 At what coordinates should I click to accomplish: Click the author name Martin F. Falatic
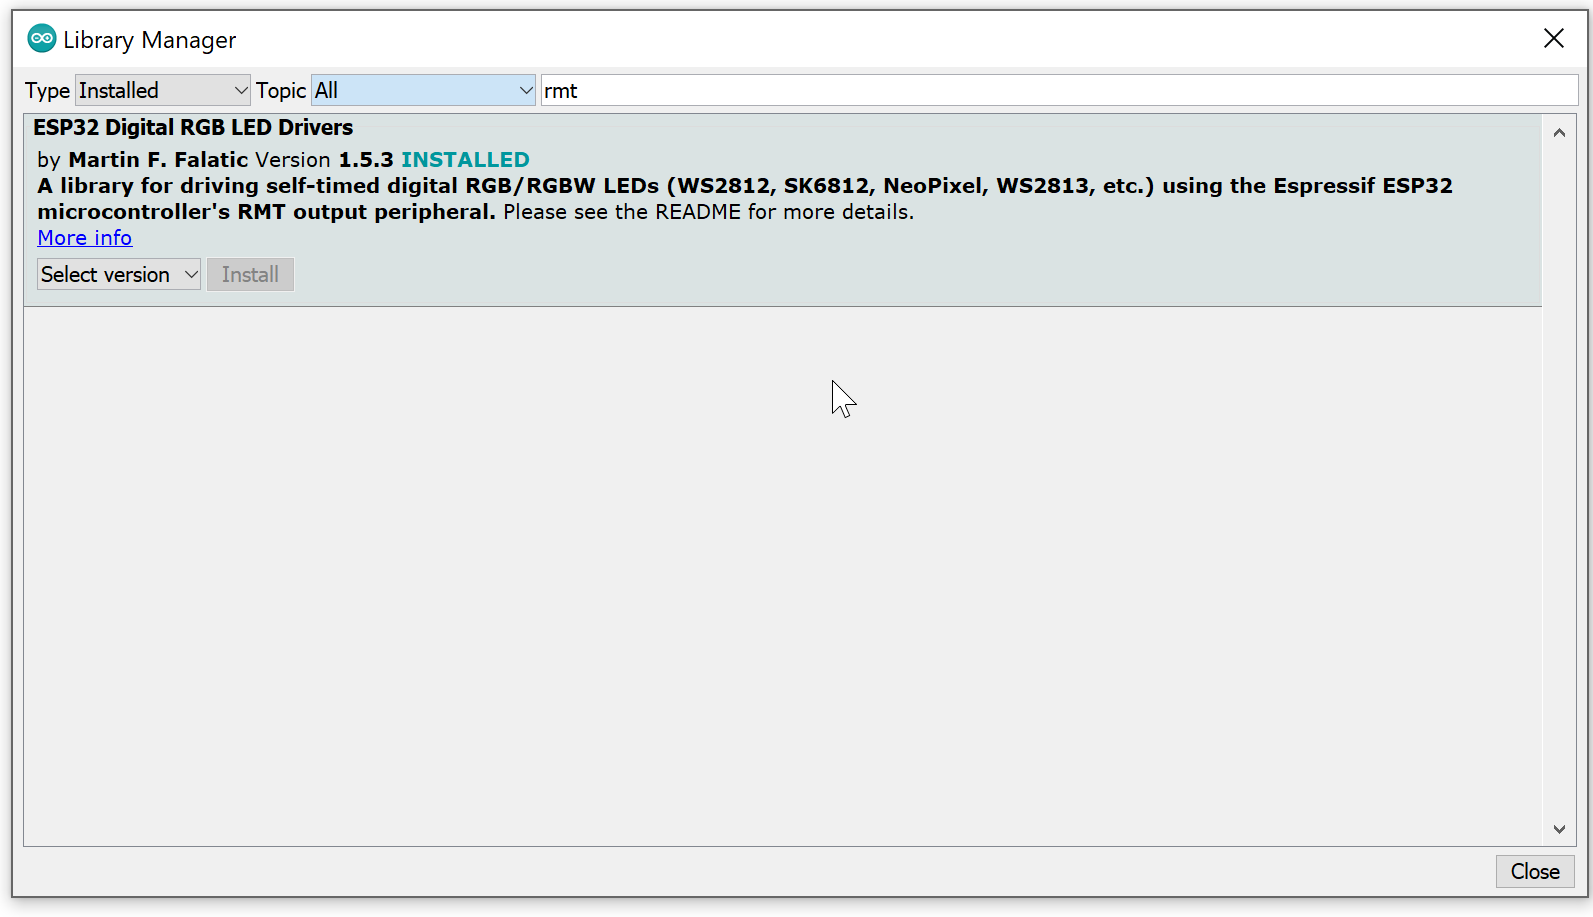point(158,160)
